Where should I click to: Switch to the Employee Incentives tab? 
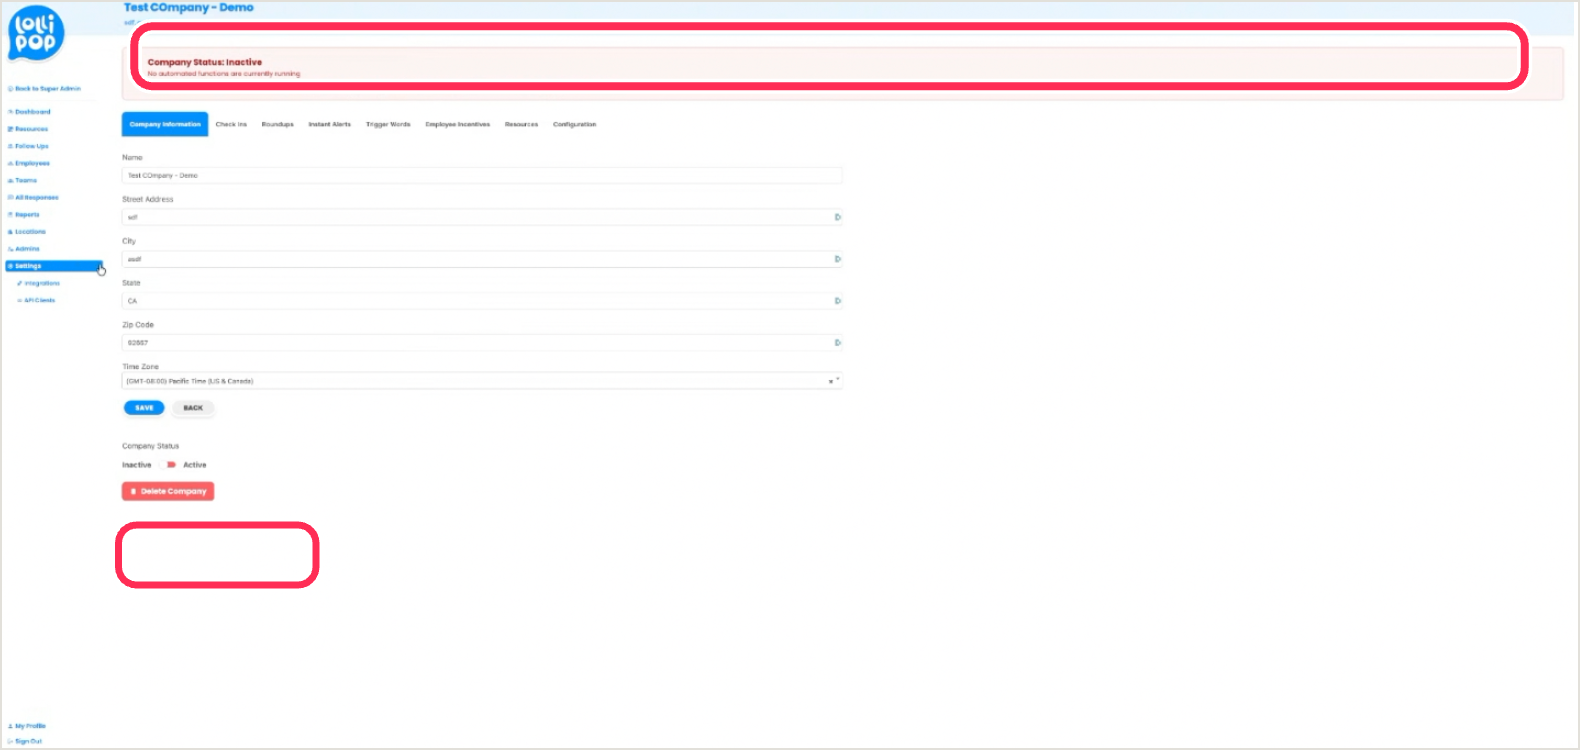tap(458, 124)
